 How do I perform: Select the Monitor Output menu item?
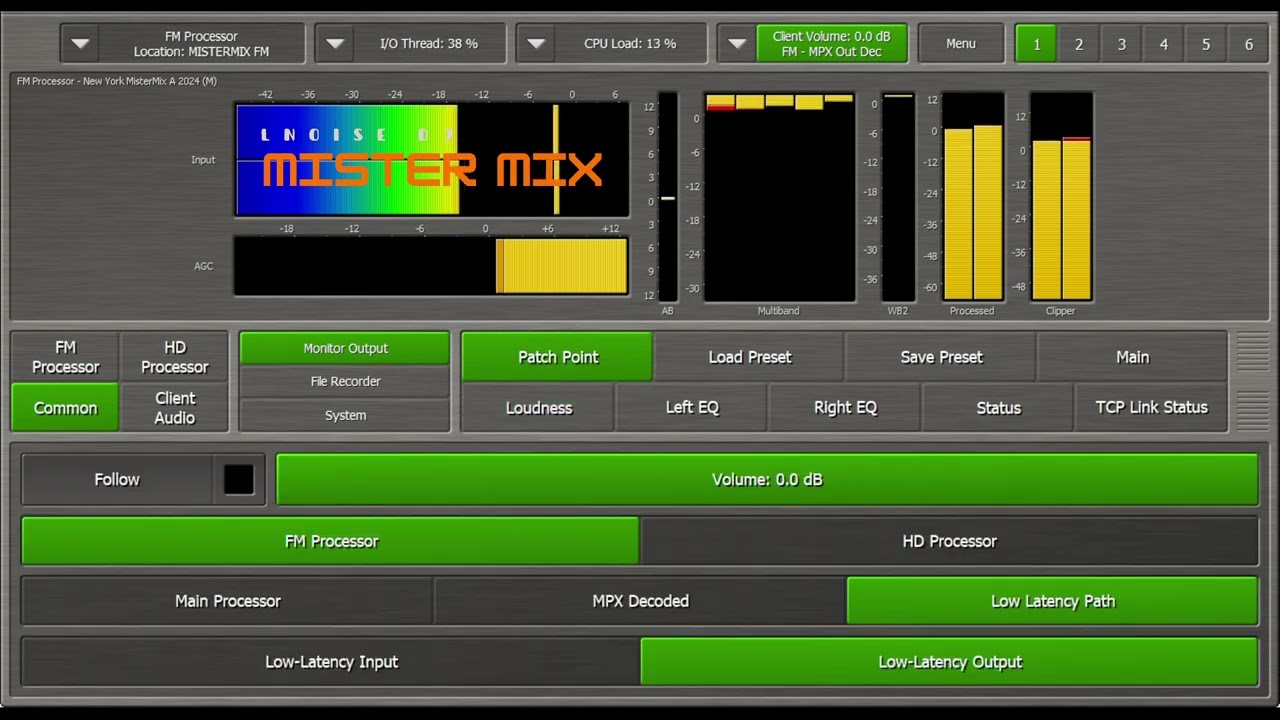pos(345,348)
